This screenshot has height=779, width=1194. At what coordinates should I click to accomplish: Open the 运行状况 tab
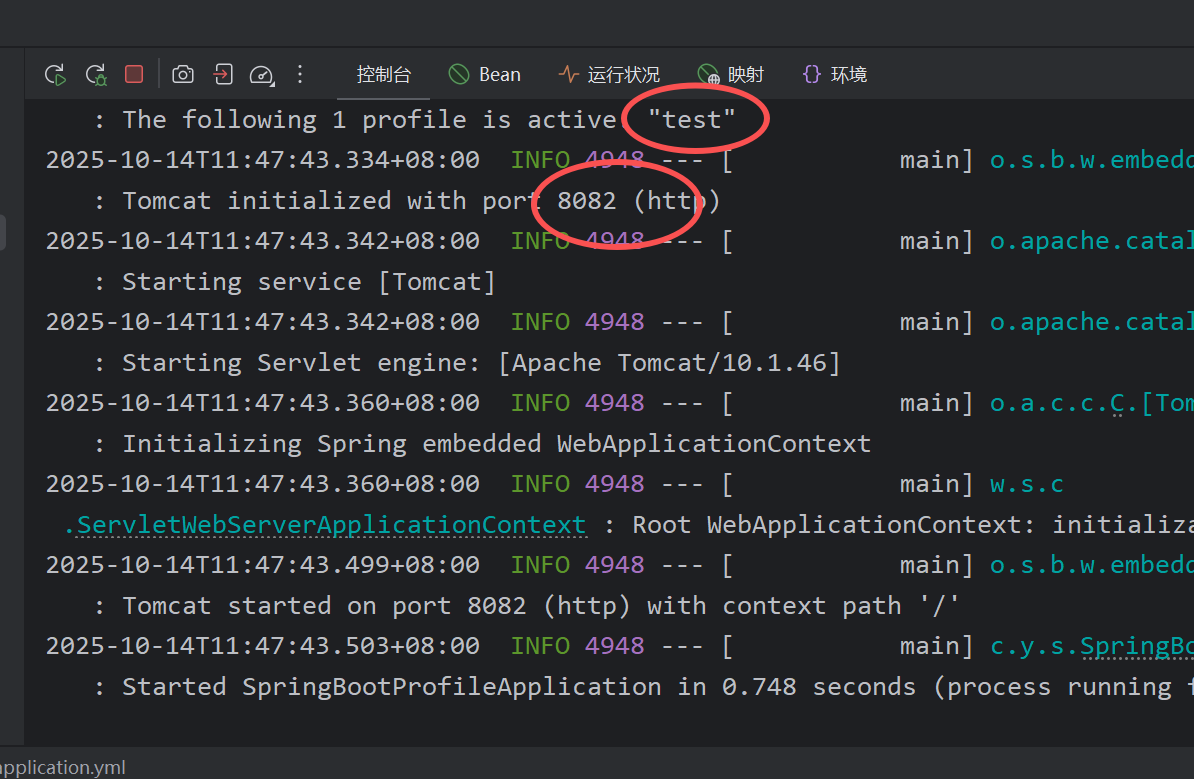coord(609,75)
